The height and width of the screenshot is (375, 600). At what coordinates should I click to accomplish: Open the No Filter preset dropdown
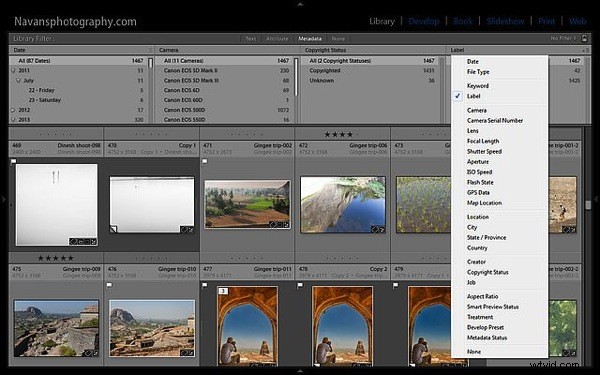[x=563, y=38]
